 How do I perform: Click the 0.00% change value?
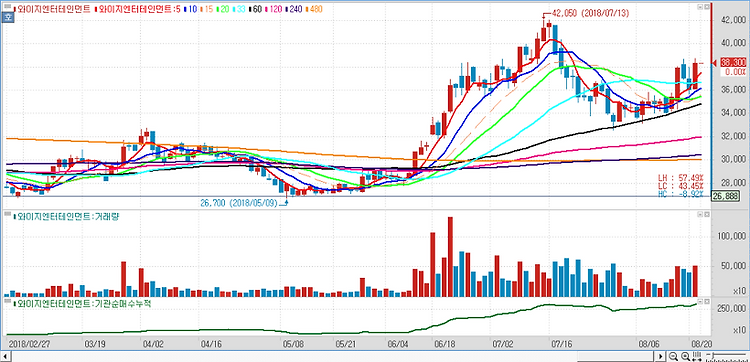tap(736, 72)
